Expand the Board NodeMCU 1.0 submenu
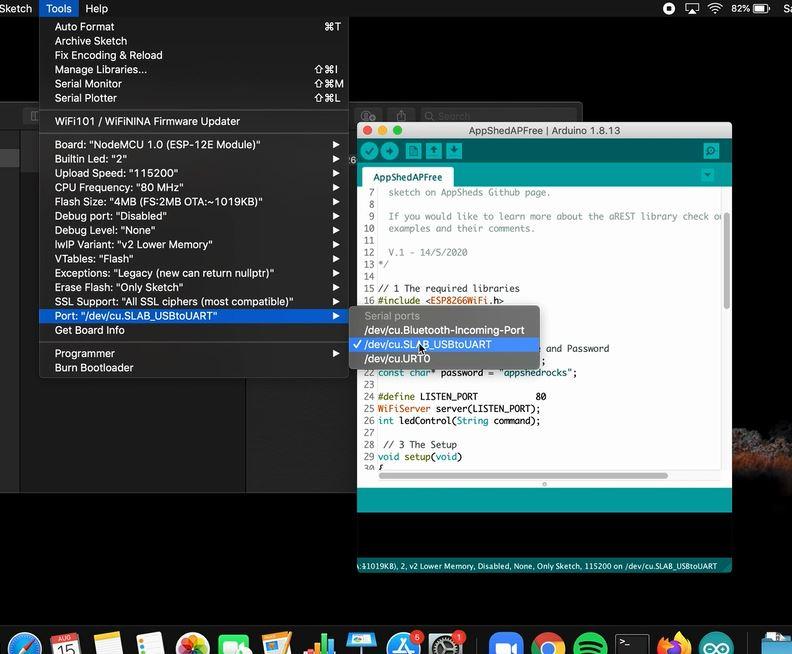Viewport: 792px width, 654px height. tap(193, 144)
